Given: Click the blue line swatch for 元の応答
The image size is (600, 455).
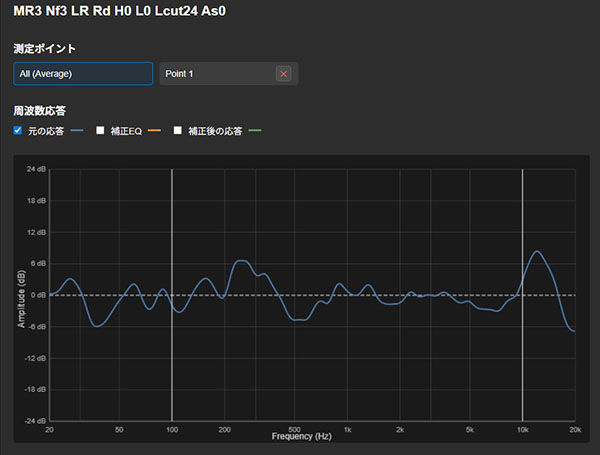Looking at the screenshot, I should coord(78,131).
